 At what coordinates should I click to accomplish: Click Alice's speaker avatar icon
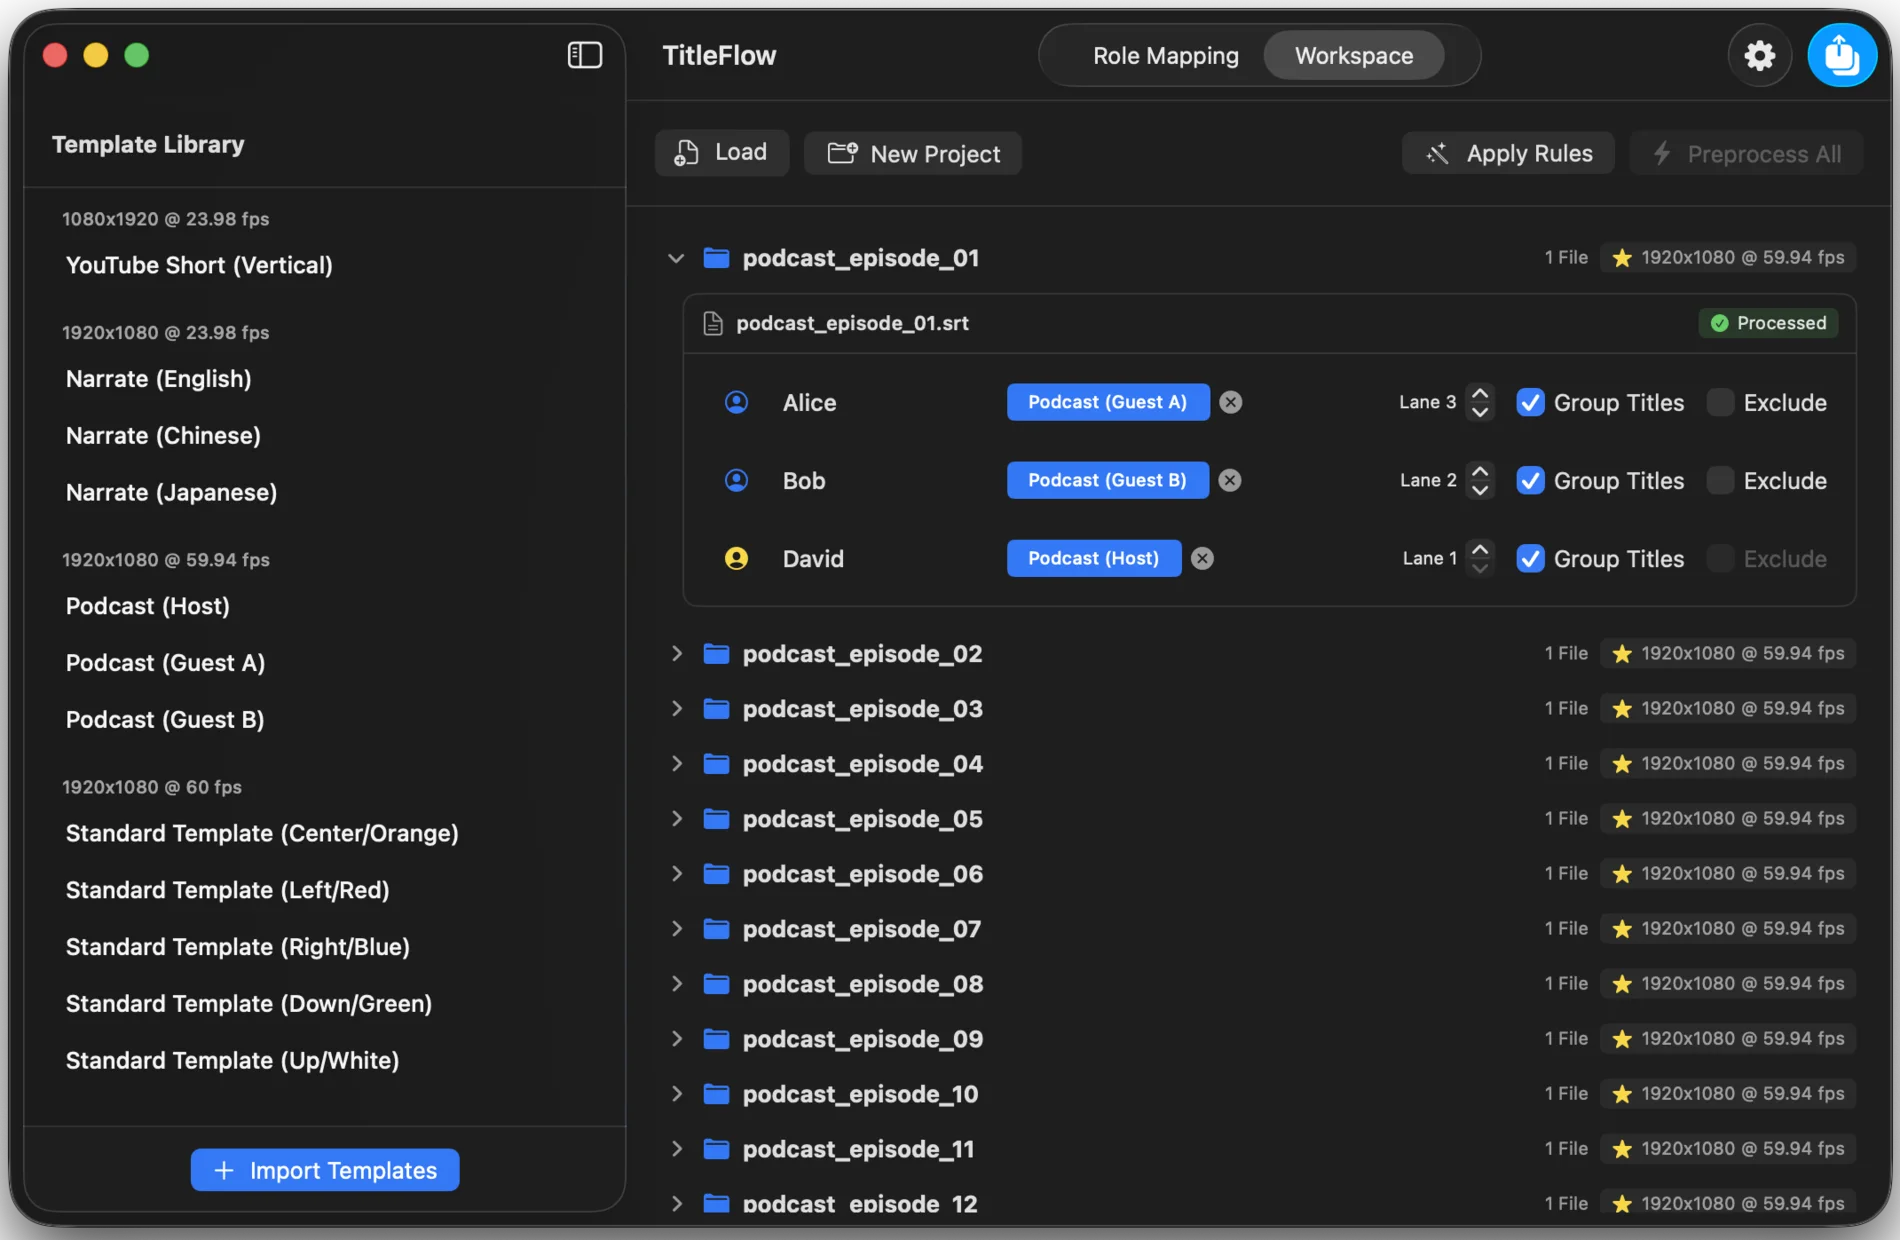(736, 402)
